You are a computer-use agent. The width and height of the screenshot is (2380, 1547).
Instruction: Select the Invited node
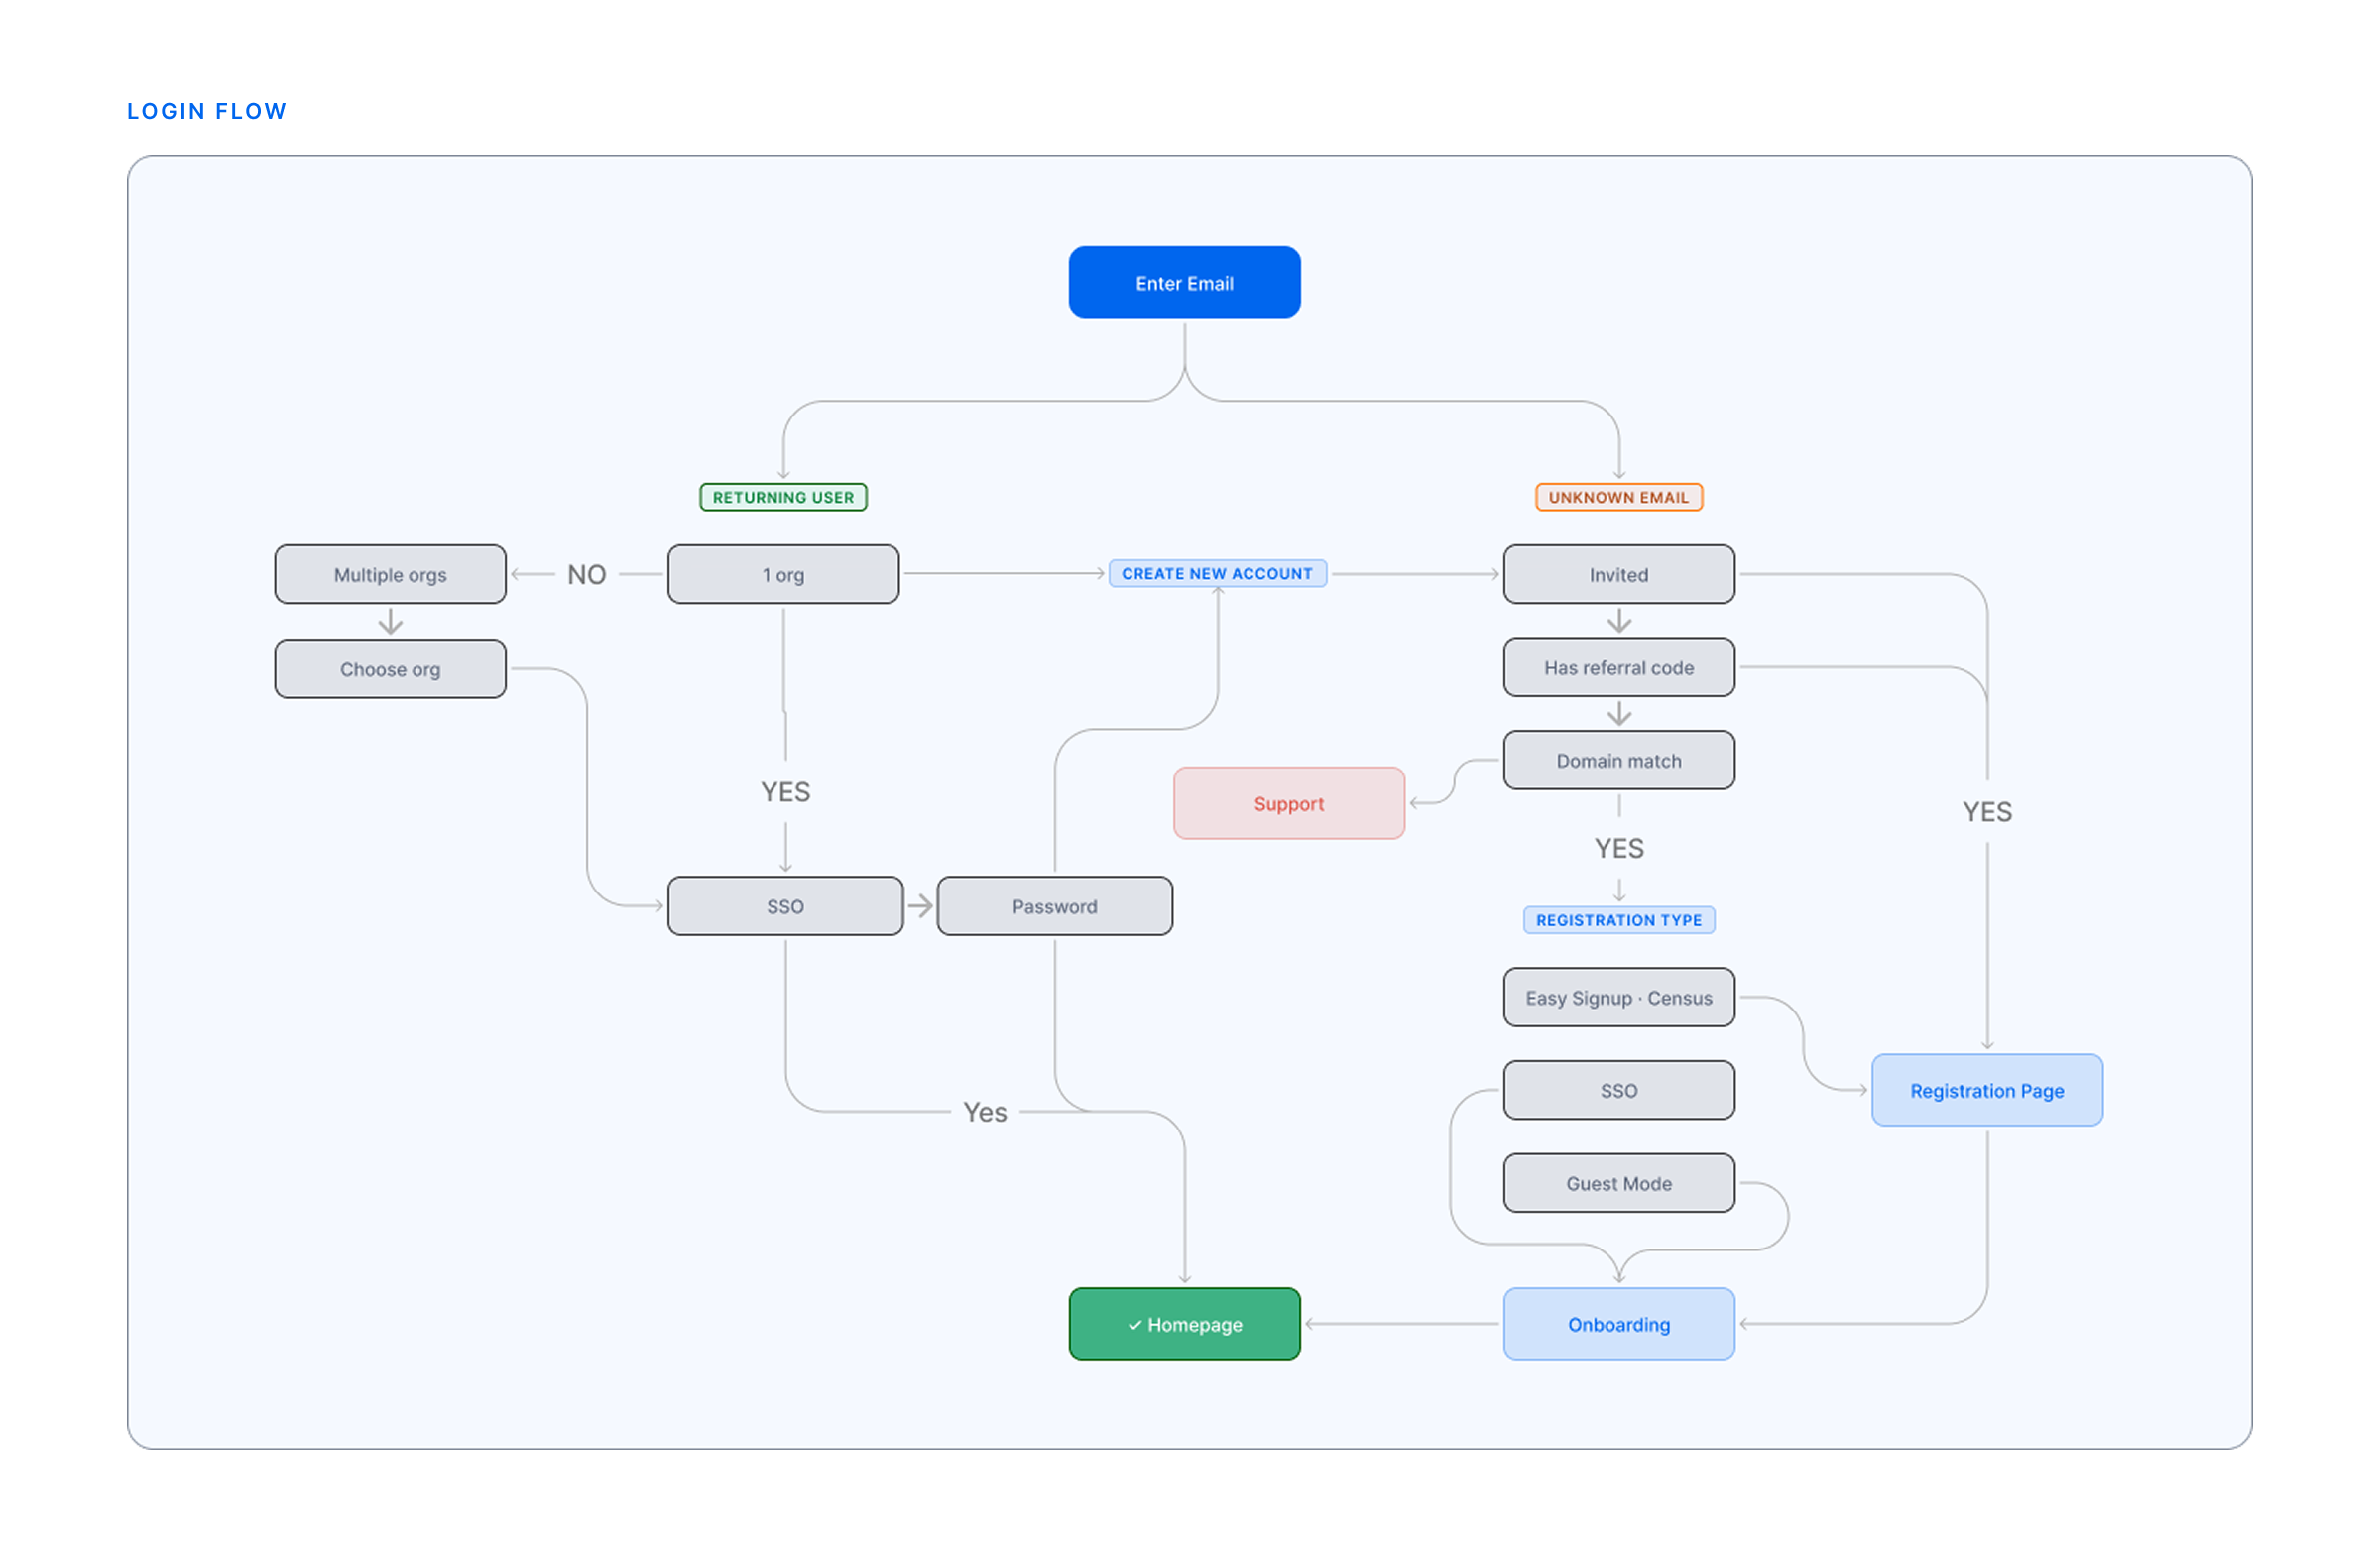pyautogui.click(x=1618, y=575)
